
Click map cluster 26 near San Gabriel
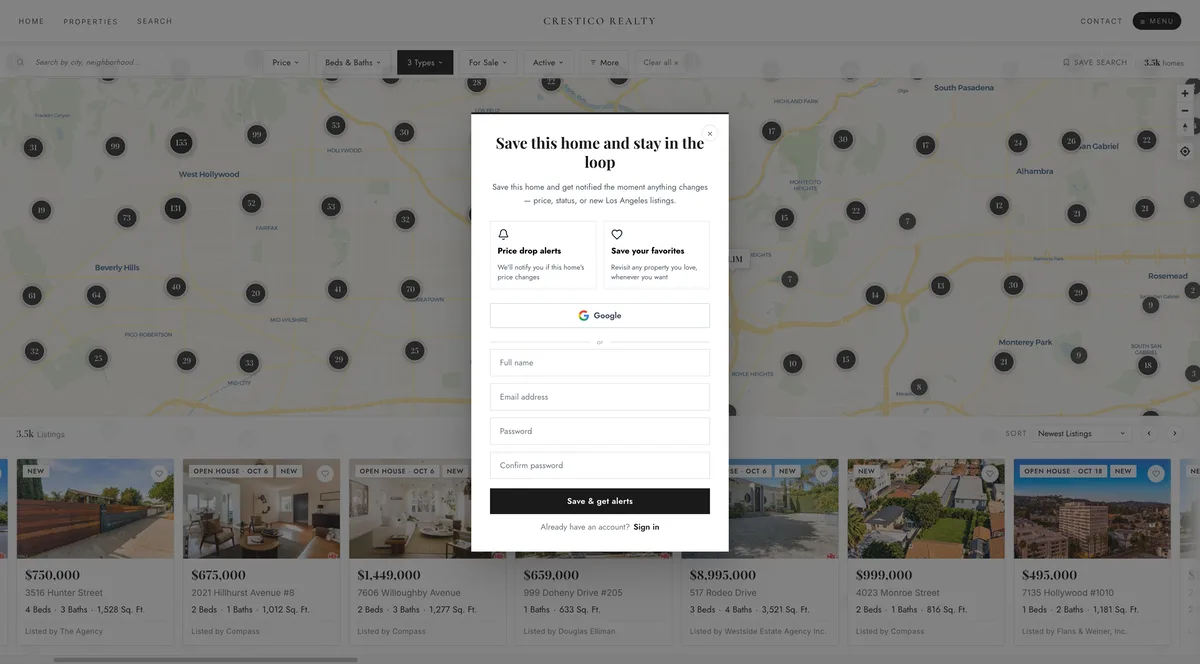pos(1071,141)
